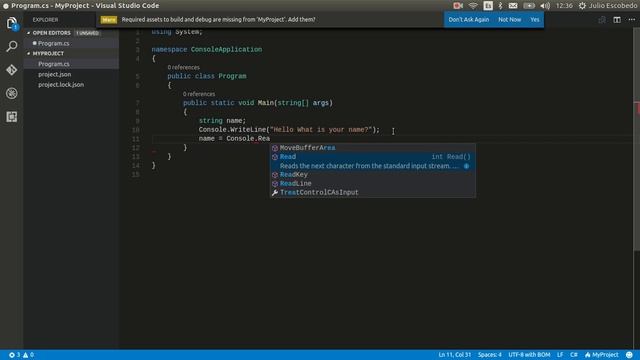Click the EXPLORER panel title
Image resolution: width=640 pixels, height=360 pixels.
(x=45, y=20)
